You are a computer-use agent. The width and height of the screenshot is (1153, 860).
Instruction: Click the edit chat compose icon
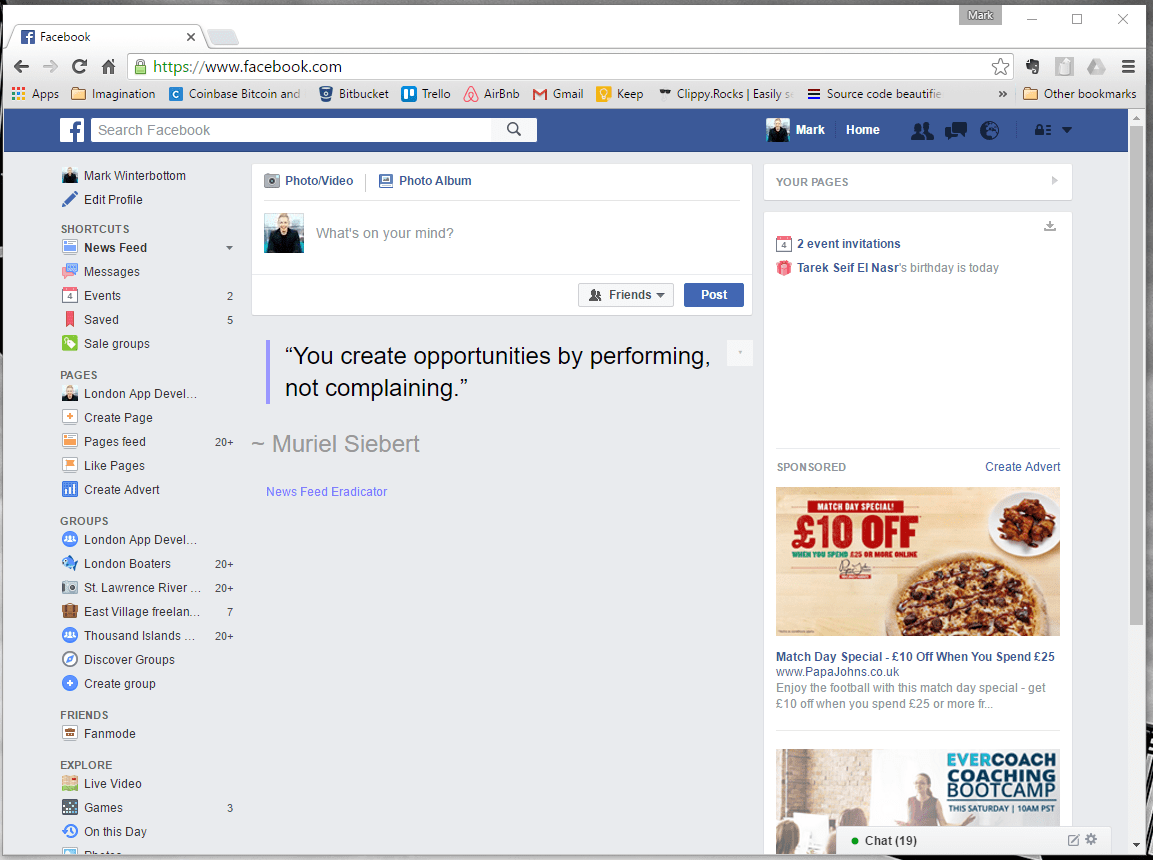1073,839
